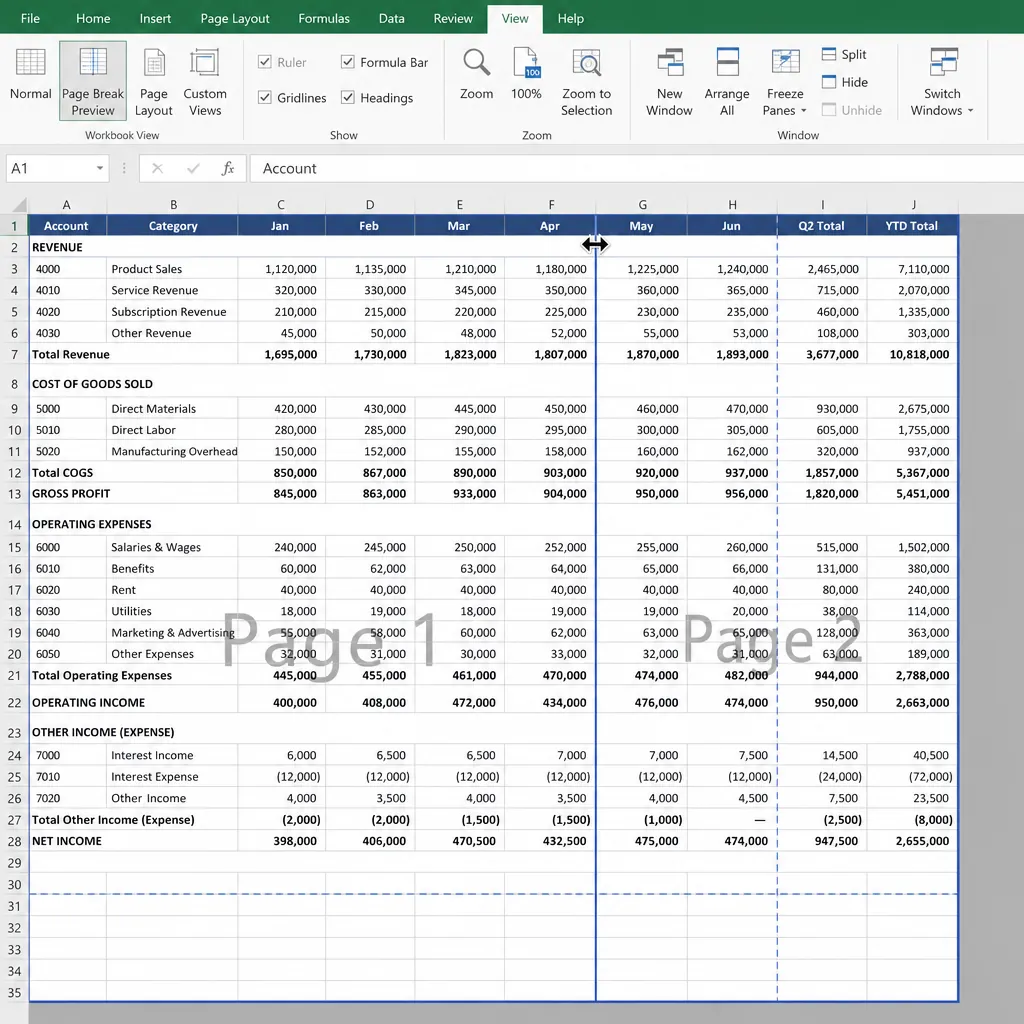1024x1024 pixels.
Task: Select the Salaries & Wages cell
Action: pos(172,547)
